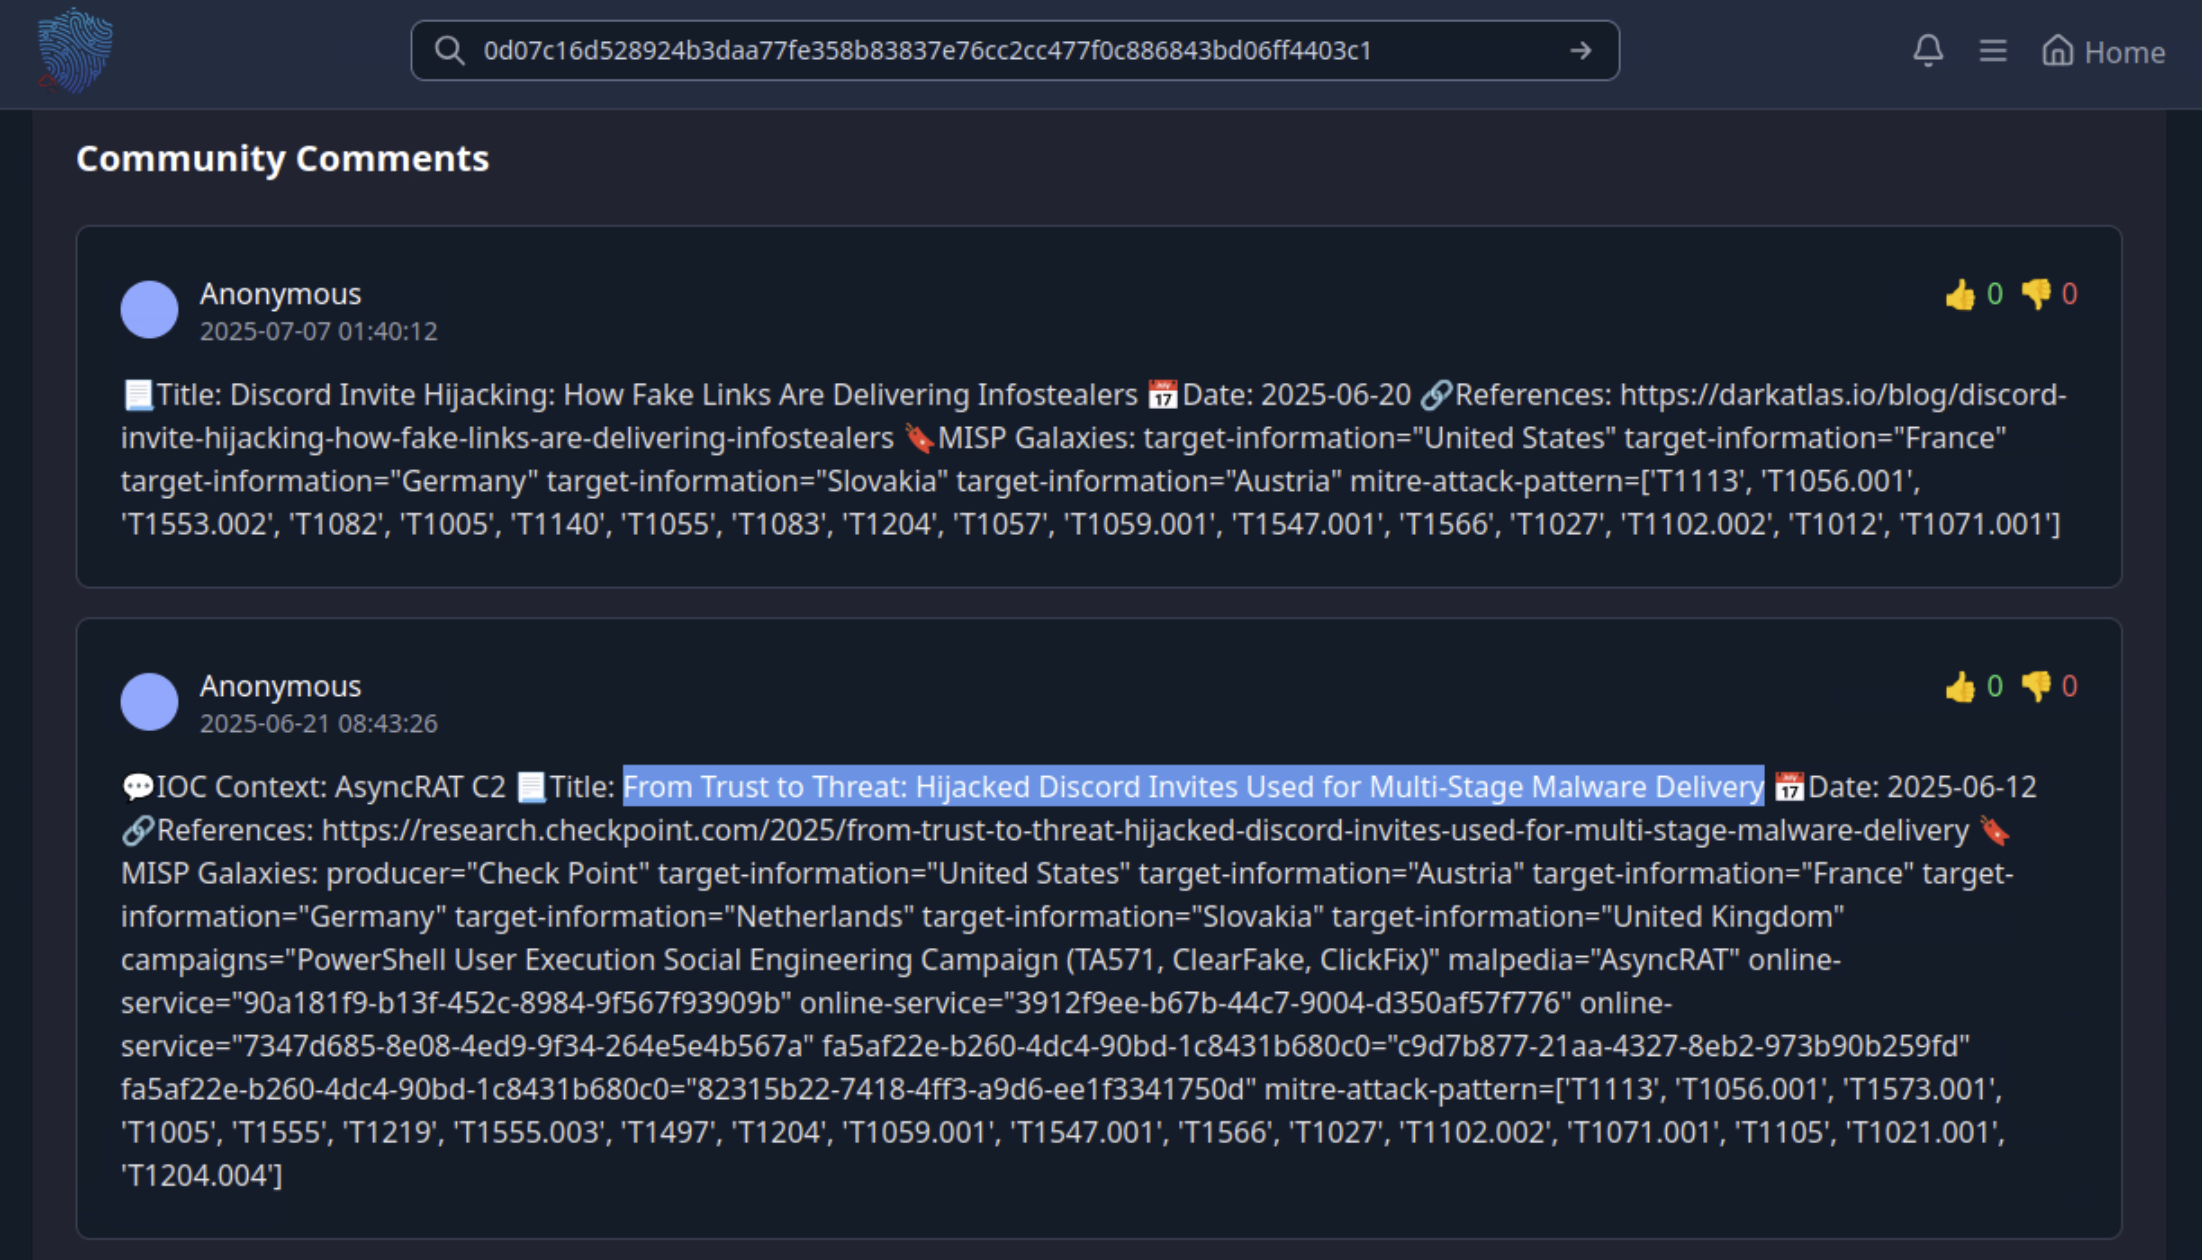Open the hamburger menu icon

1993,51
